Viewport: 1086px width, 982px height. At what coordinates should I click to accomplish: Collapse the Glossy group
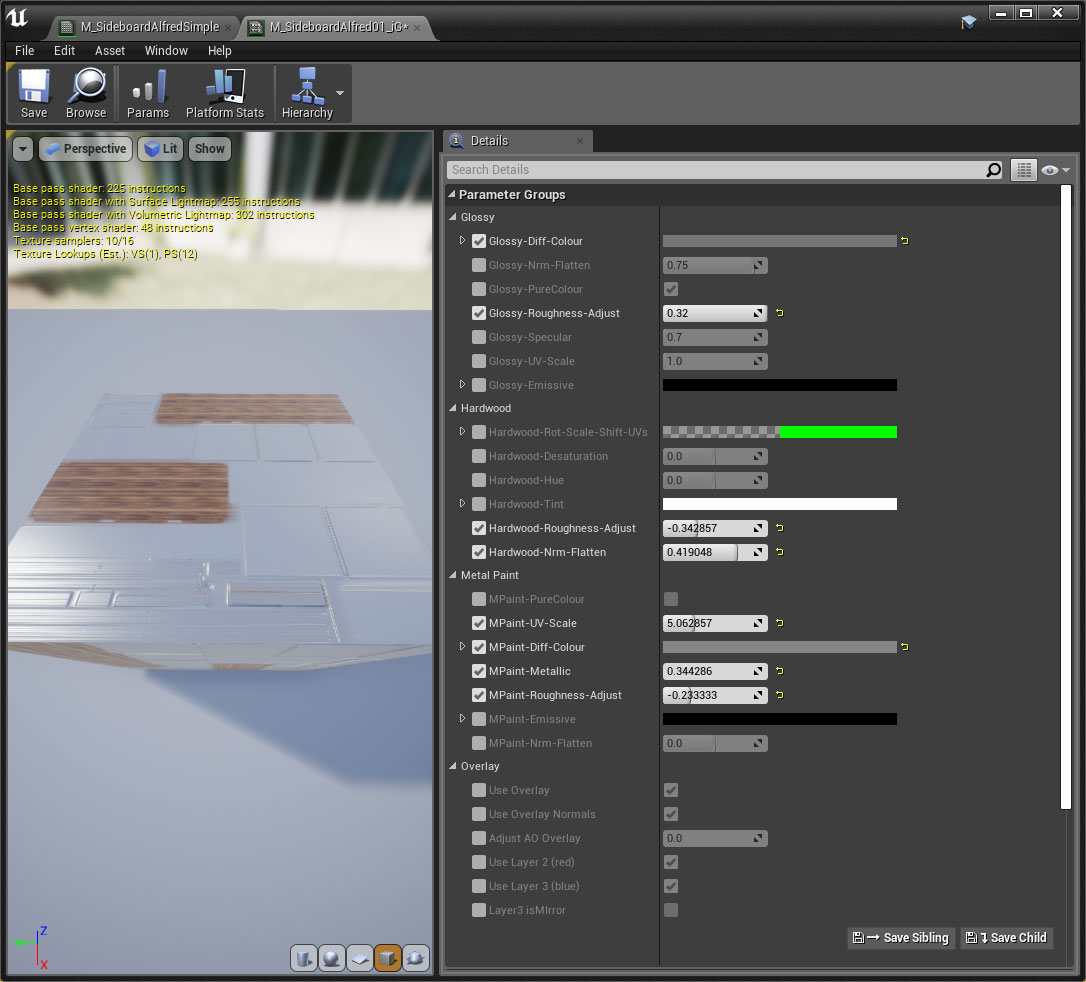click(453, 217)
